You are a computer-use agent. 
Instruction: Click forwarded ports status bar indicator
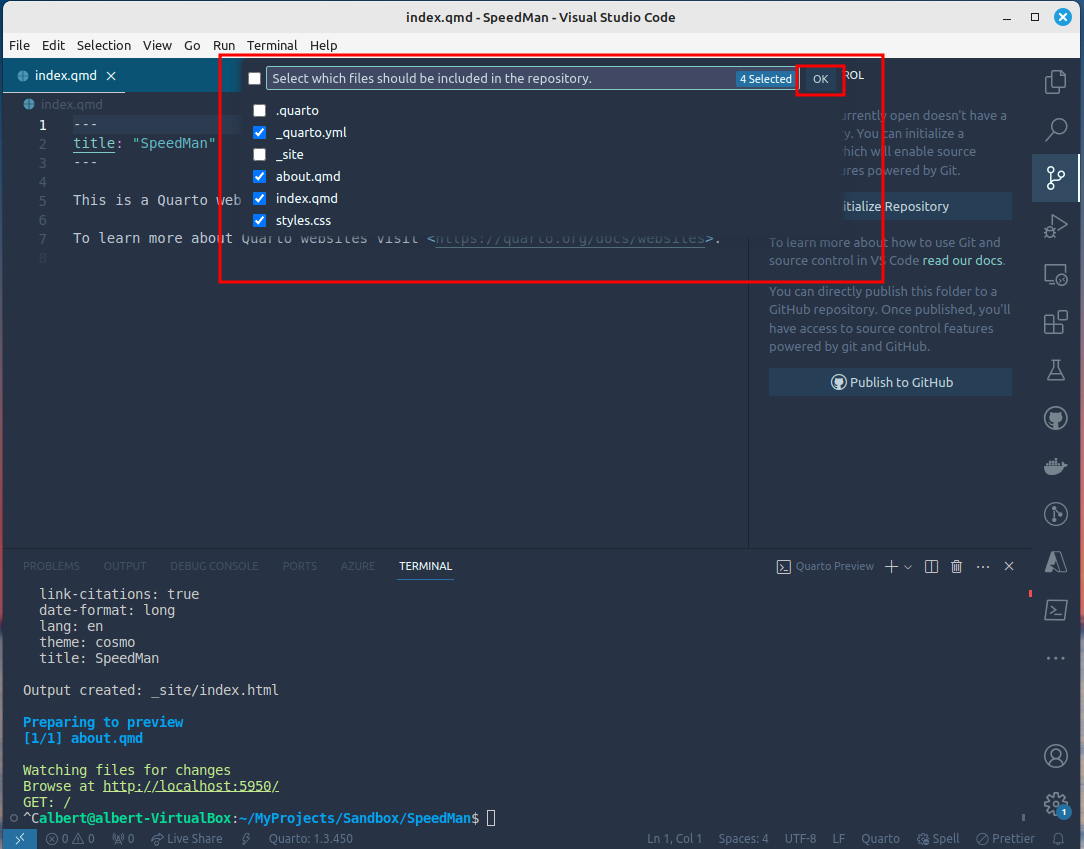(x=123, y=839)
